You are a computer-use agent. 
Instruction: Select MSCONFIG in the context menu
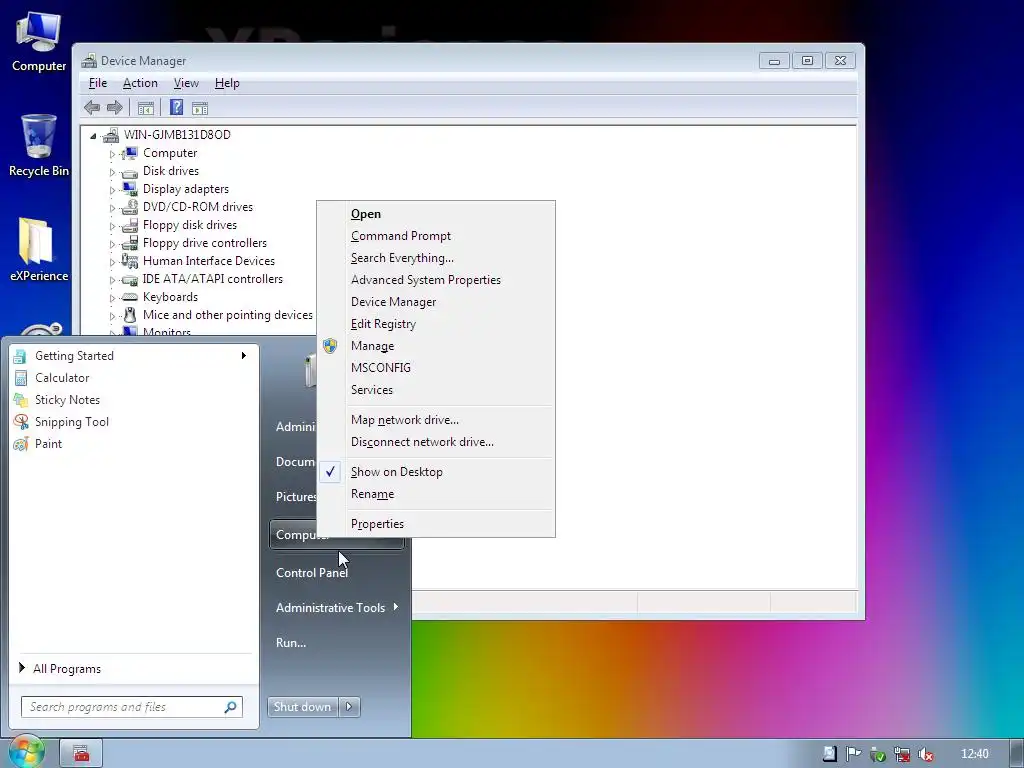(381, 368)
